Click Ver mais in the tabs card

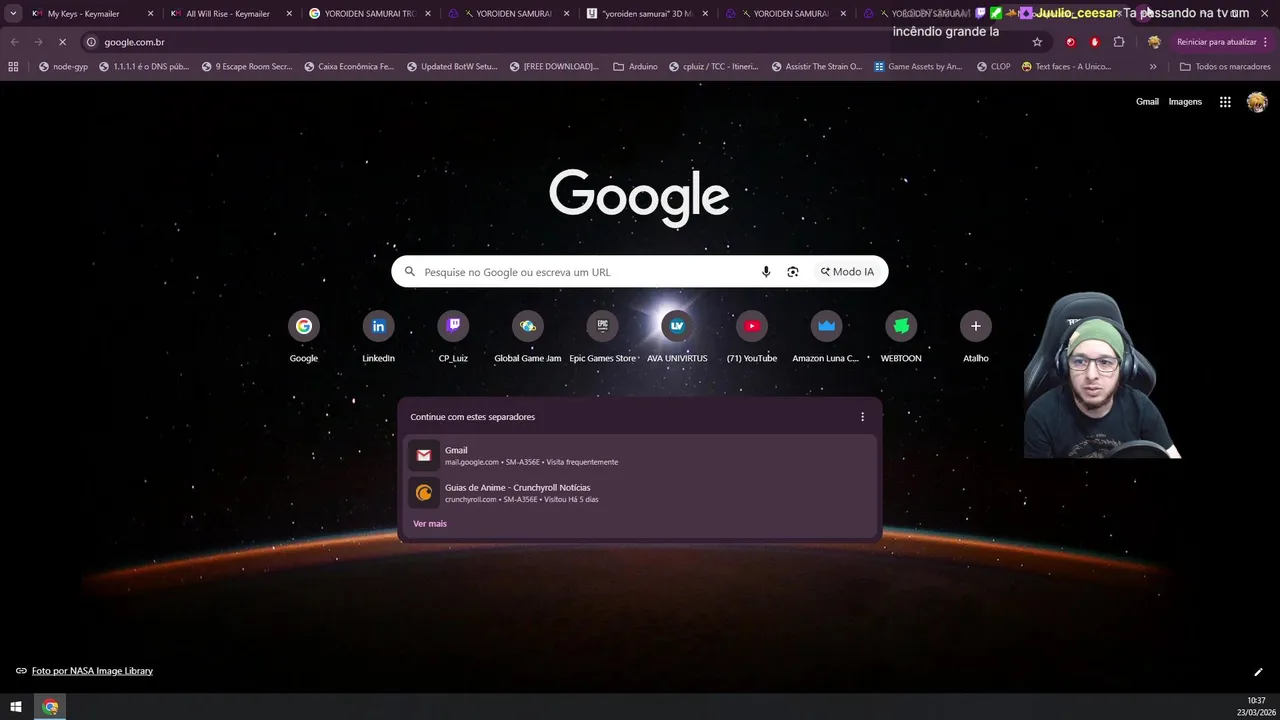tap(430, 524)
